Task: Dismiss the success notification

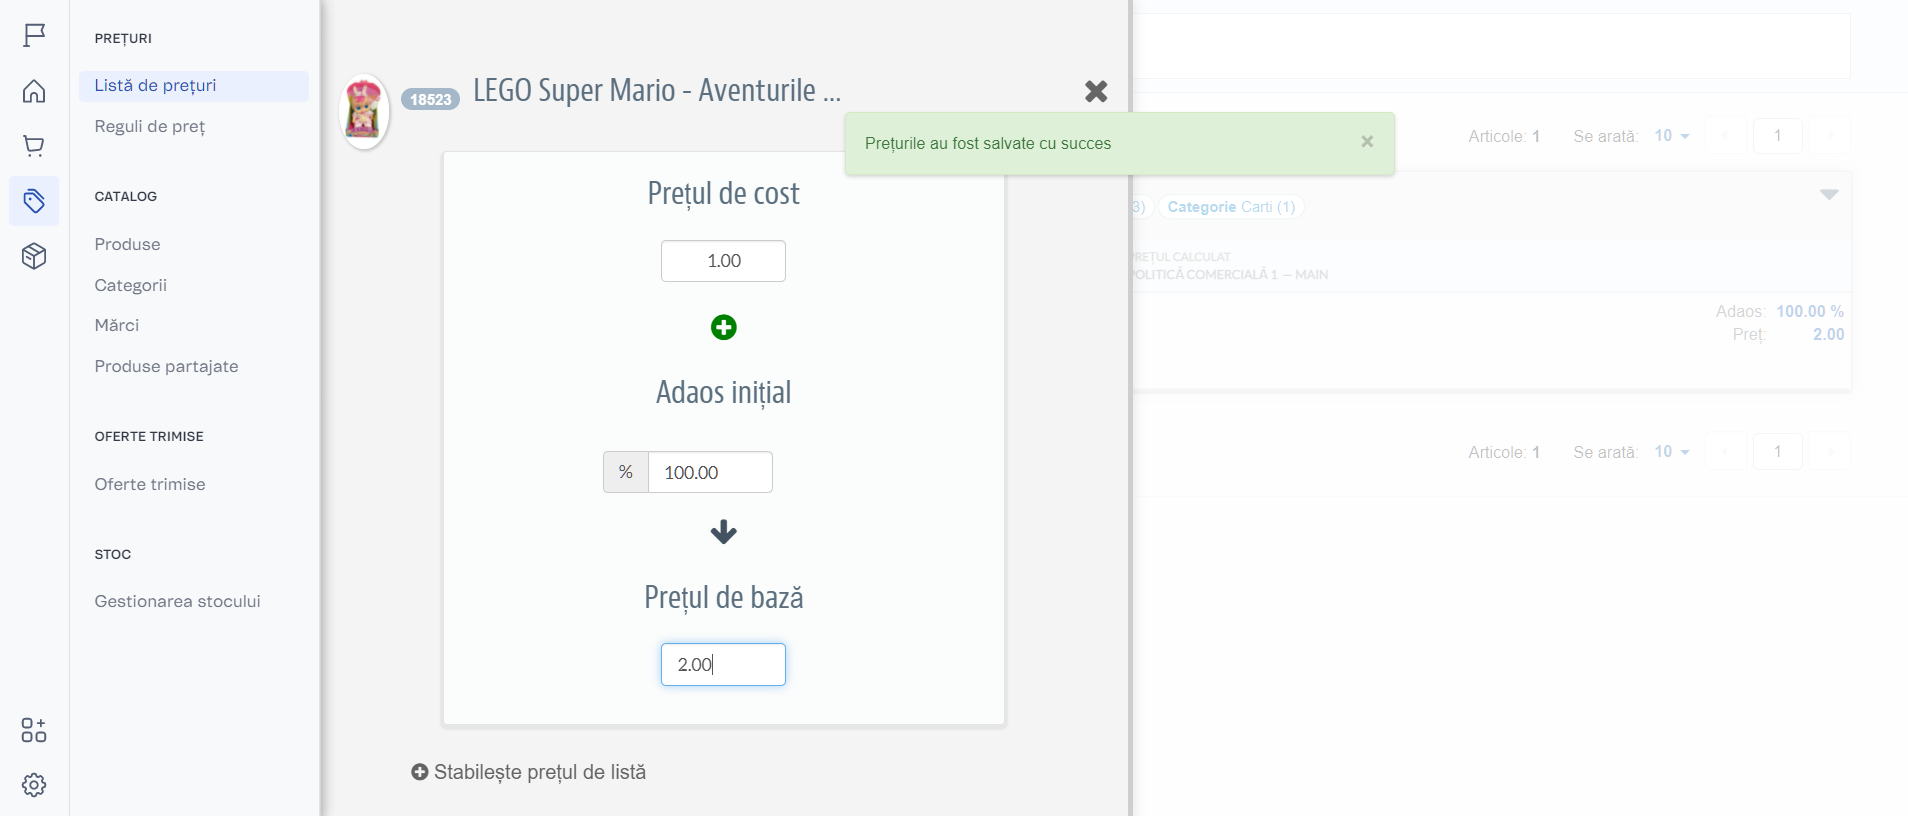Action: 1367,142
